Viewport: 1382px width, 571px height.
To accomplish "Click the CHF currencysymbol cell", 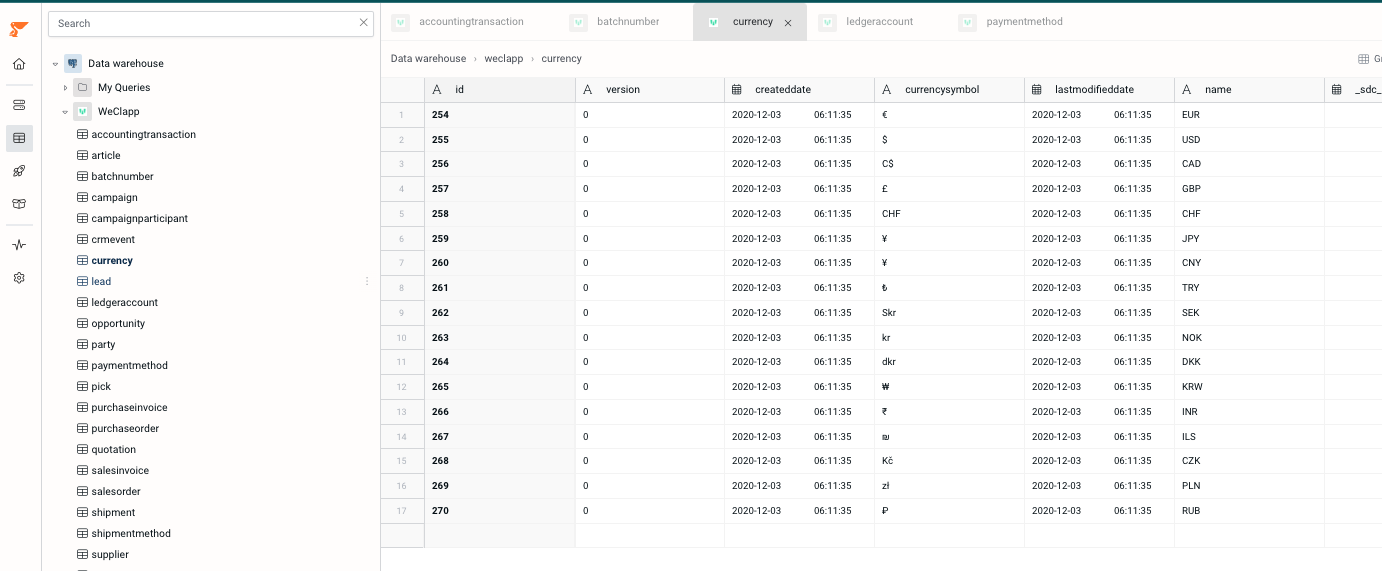I will pyautogui.click(x=950, y=214).
